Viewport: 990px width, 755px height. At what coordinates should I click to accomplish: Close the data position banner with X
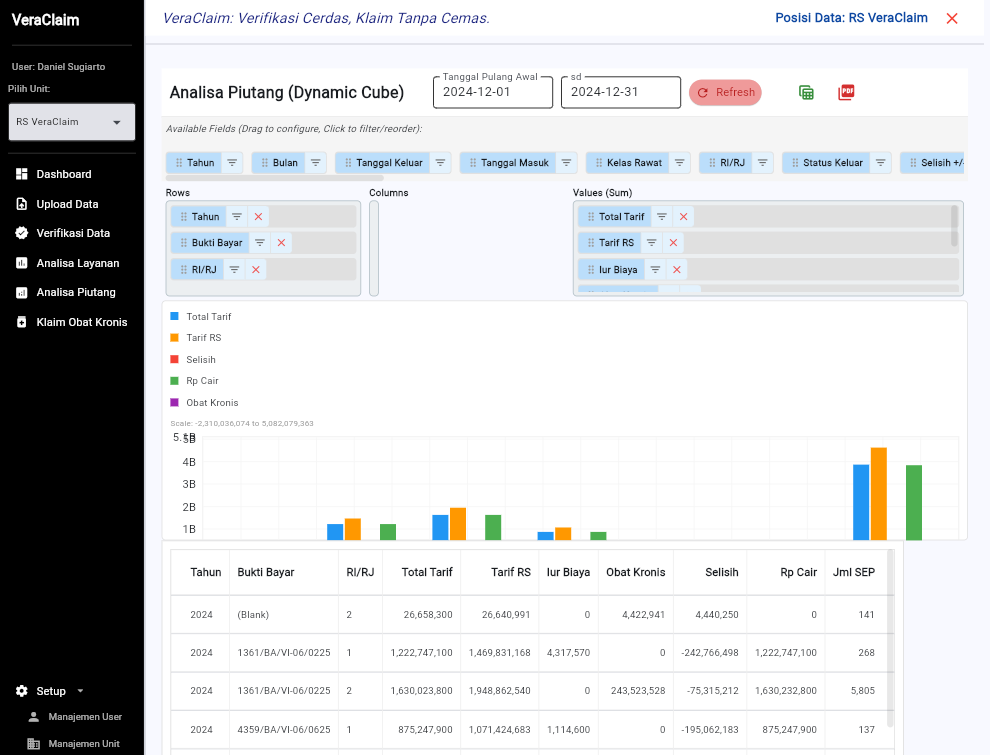952,19
